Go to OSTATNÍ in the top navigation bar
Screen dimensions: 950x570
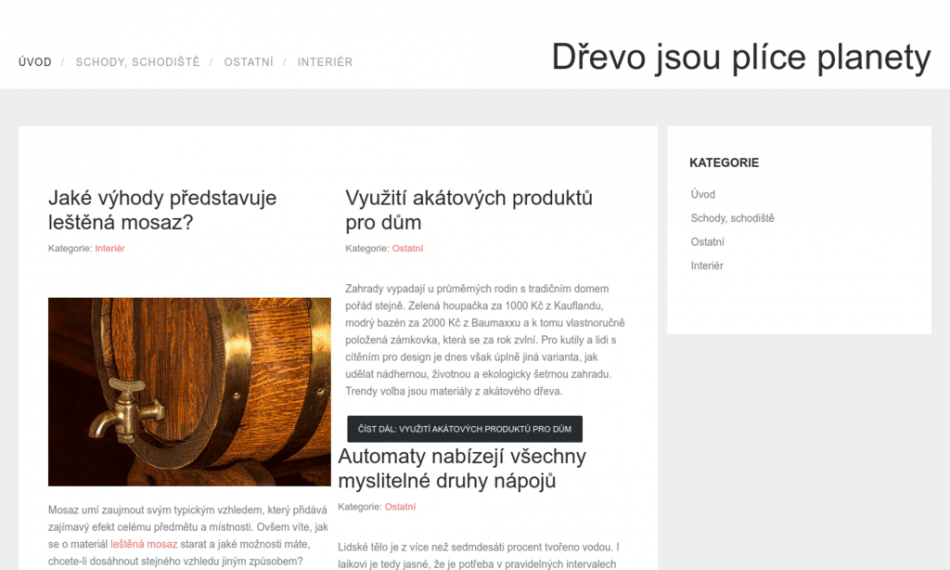(248, 62)
